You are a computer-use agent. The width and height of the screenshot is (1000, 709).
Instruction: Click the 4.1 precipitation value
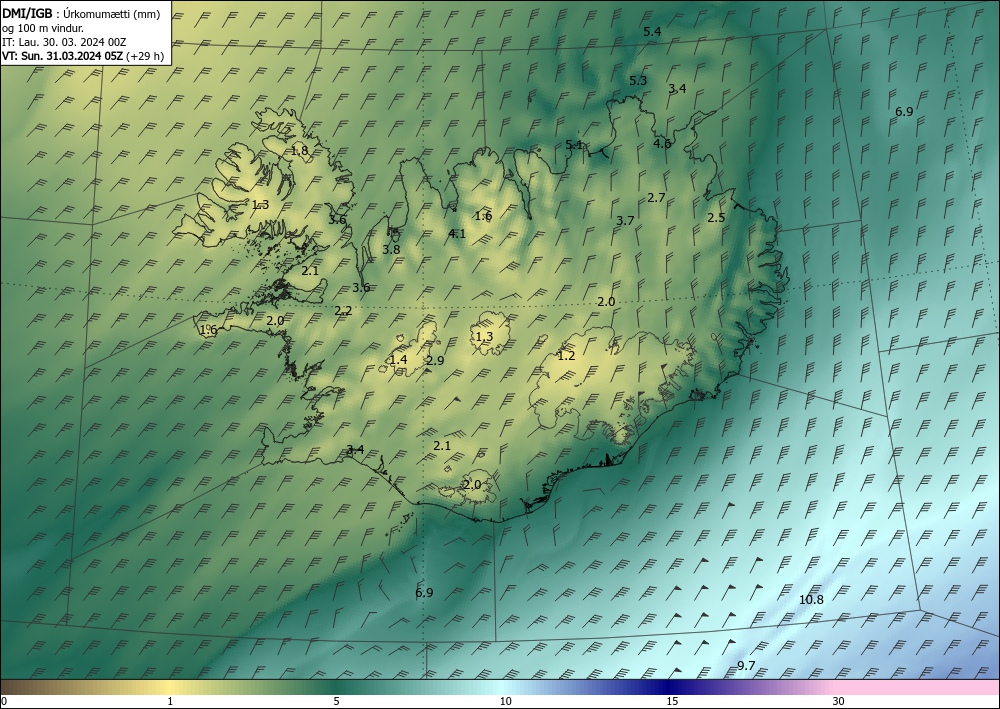[x=457, y=233]
